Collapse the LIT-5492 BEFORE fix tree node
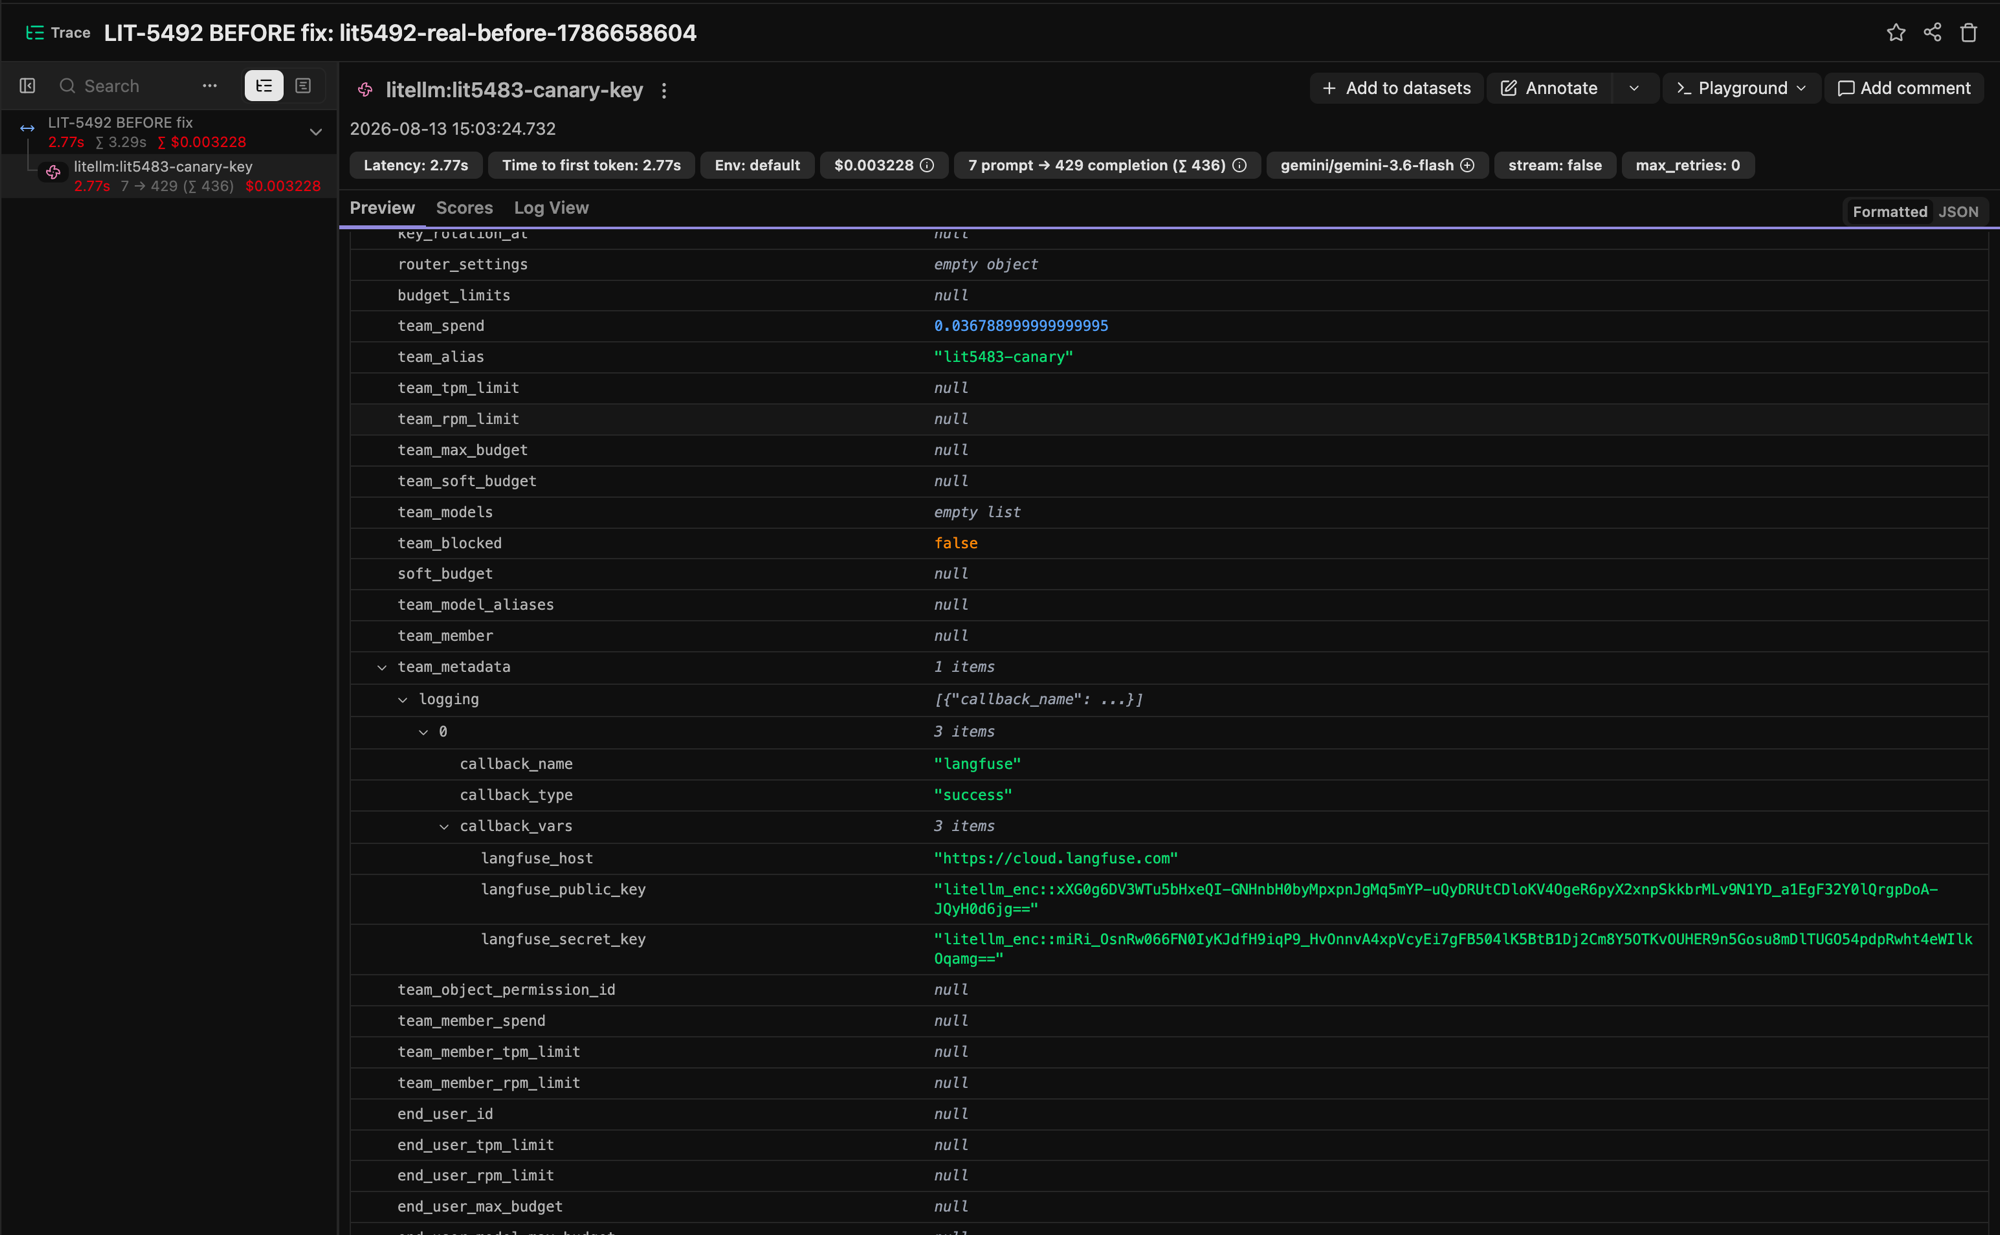This screenshot has height=1235, width=2000. (316, 132)
